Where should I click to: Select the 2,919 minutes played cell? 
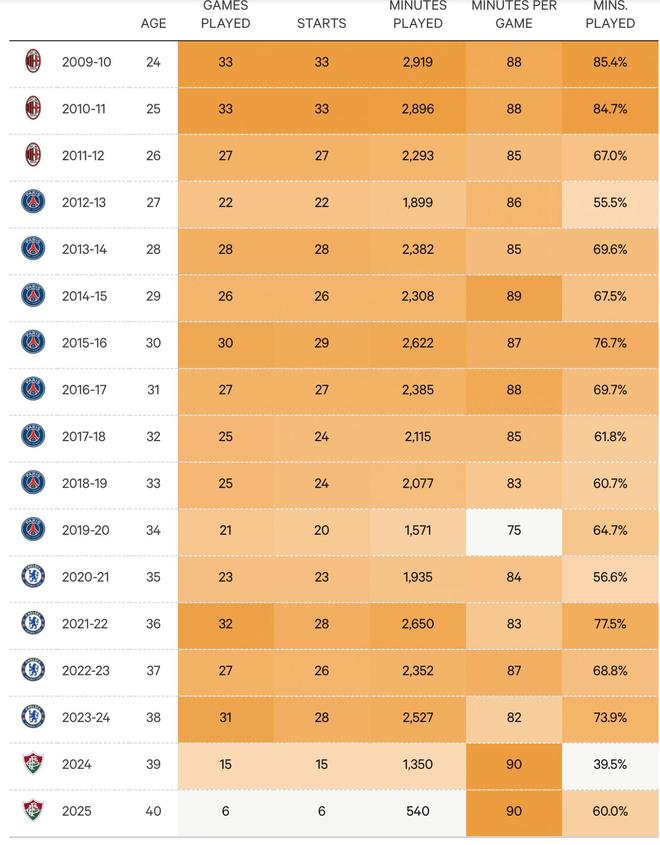click(417, 62)
